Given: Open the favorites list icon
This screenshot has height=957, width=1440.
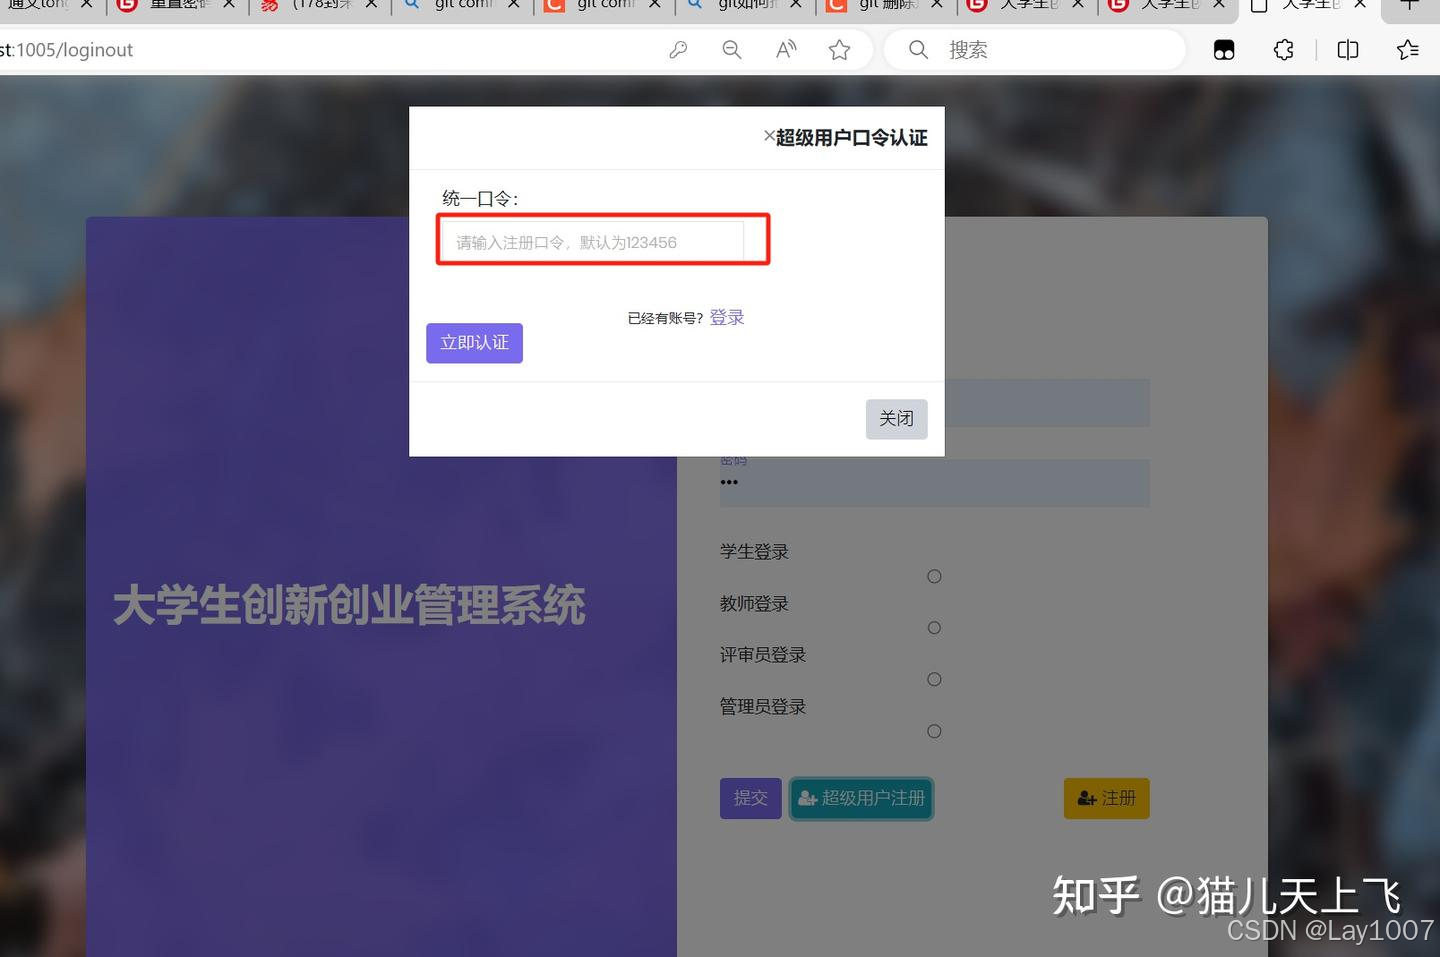Looking at the screenshot, I should 1408,50.
